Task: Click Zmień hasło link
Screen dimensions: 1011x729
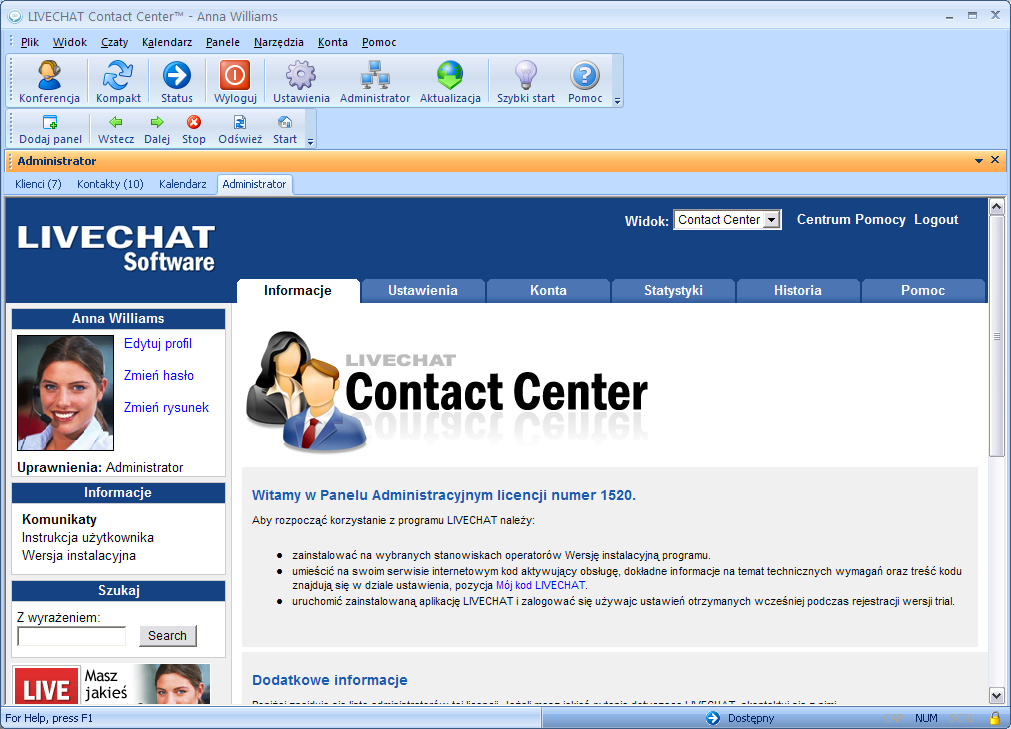Action: point(159,376)
